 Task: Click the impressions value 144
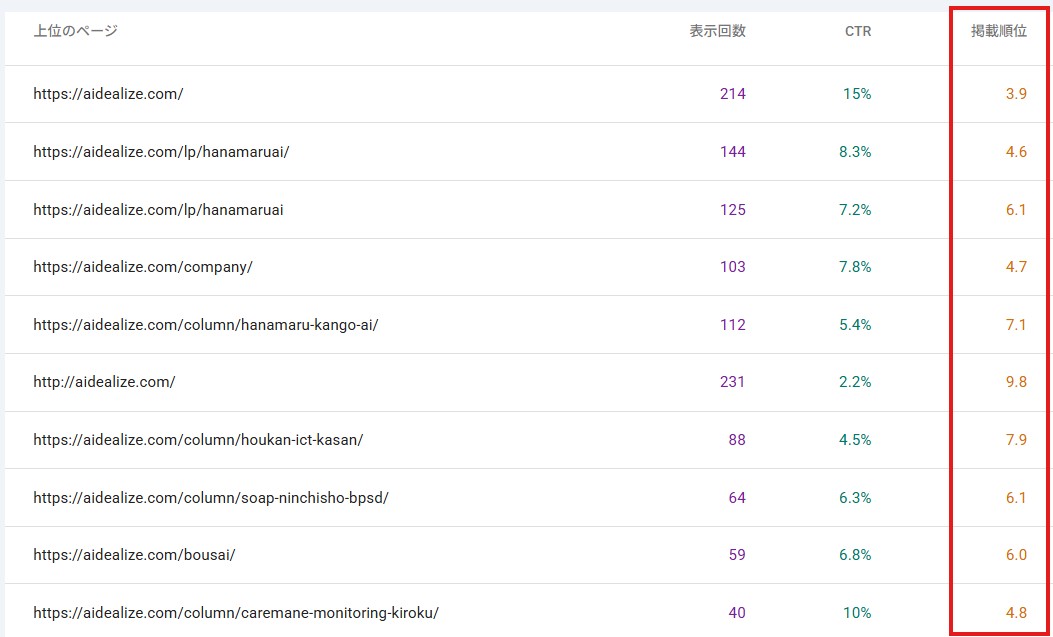[x=733, y=152]
